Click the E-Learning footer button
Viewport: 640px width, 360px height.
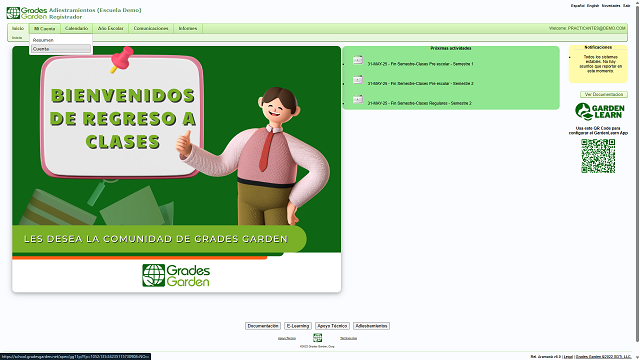click(298, 326)
